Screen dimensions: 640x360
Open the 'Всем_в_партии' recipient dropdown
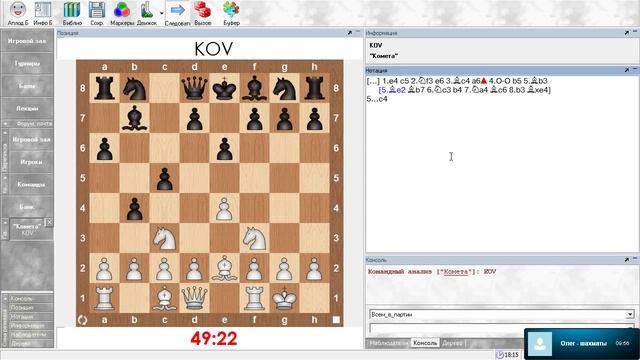[630, 314]
